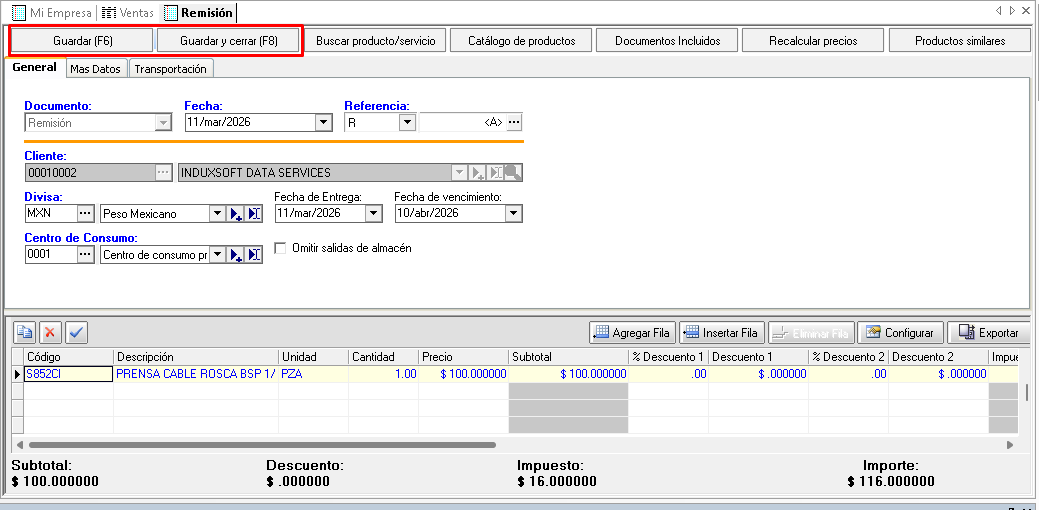This screenshot has height=510, width=1039.
Task: Click the grid's horizontal scrollbar
Action: coord(262,444)
